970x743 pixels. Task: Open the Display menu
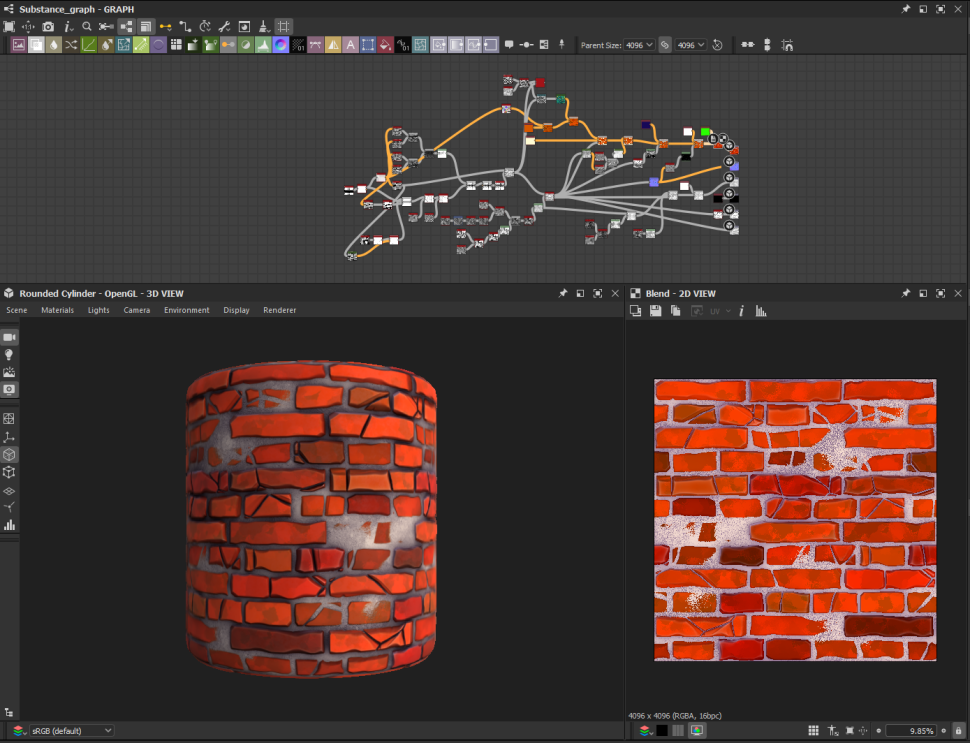pos(236,310)
